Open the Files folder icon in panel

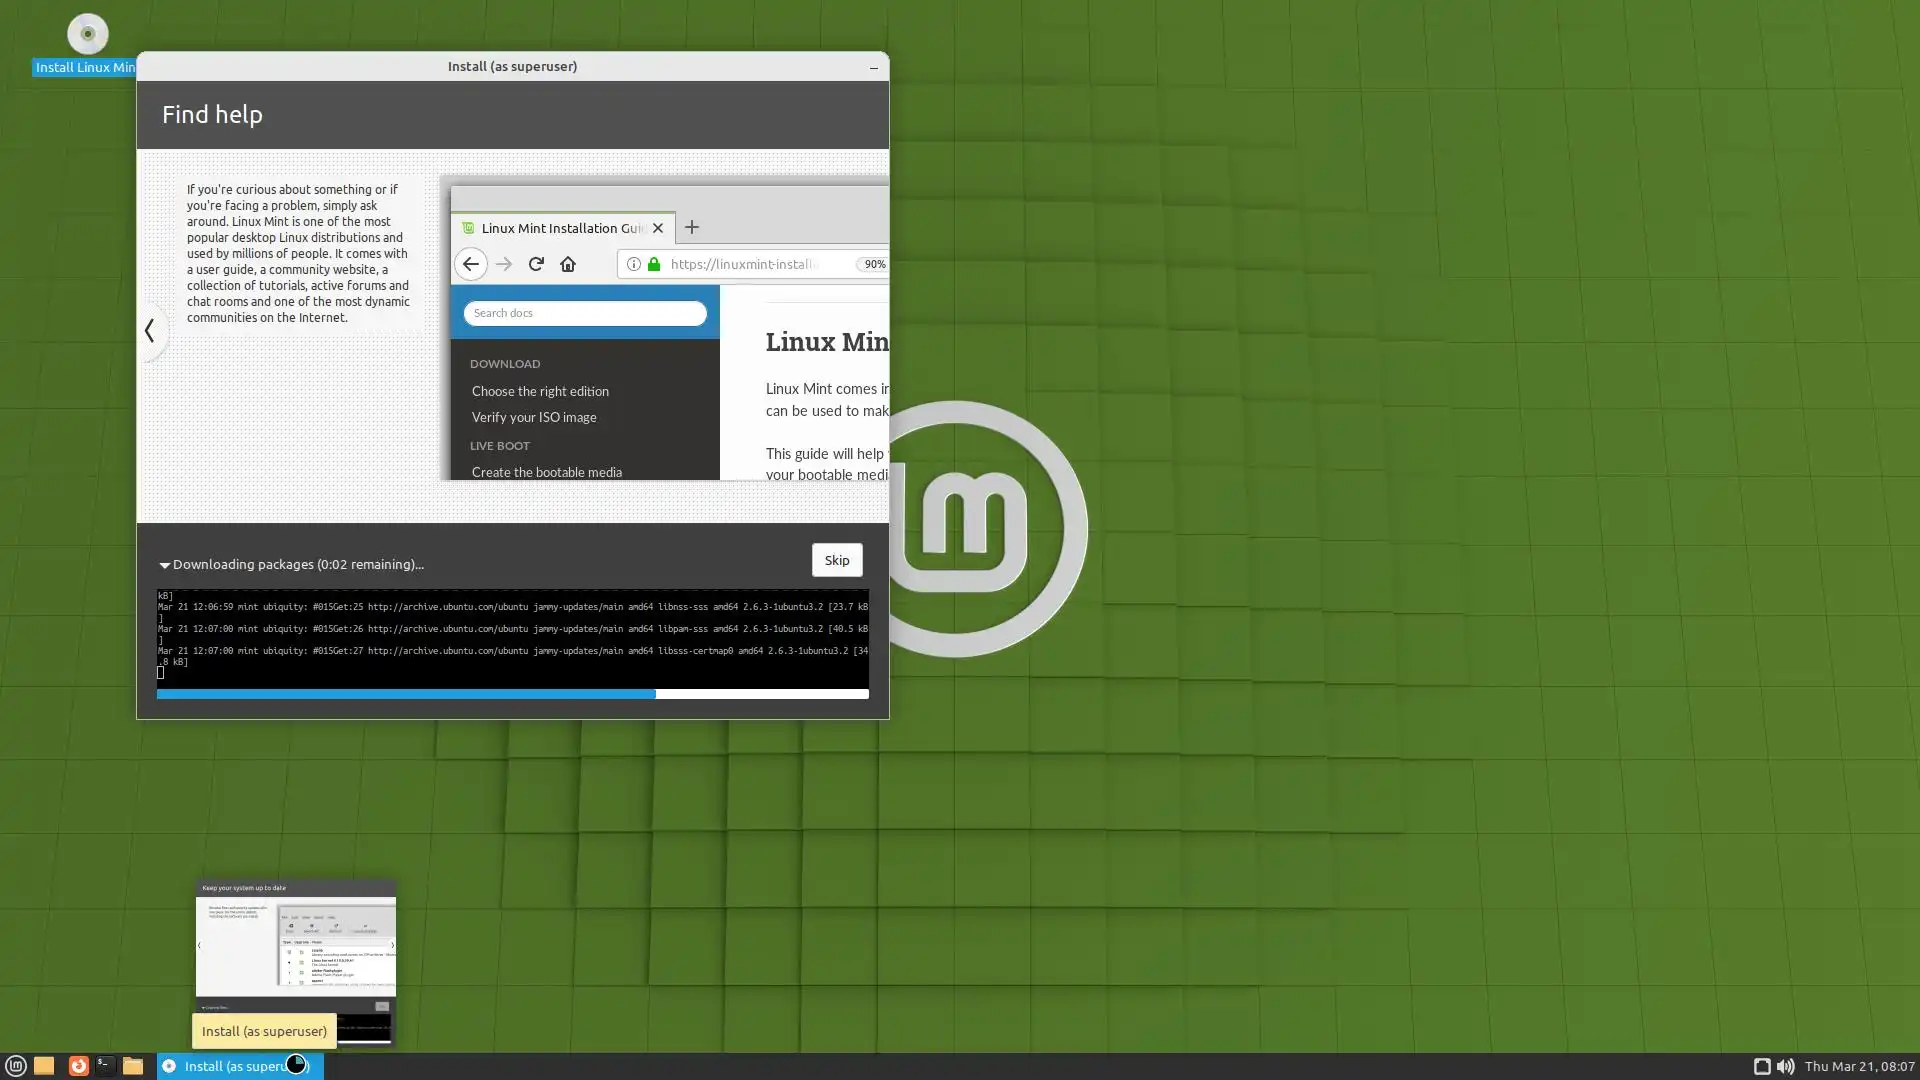(x=133, y=1066)
